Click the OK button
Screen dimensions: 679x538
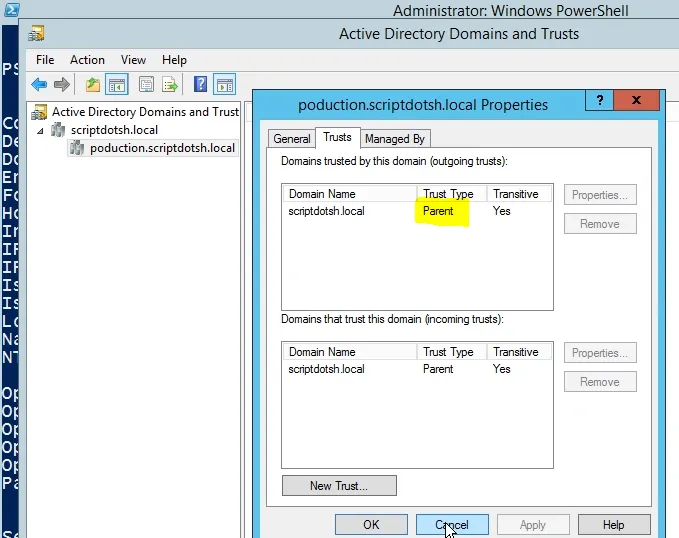(x=371, y=525)
